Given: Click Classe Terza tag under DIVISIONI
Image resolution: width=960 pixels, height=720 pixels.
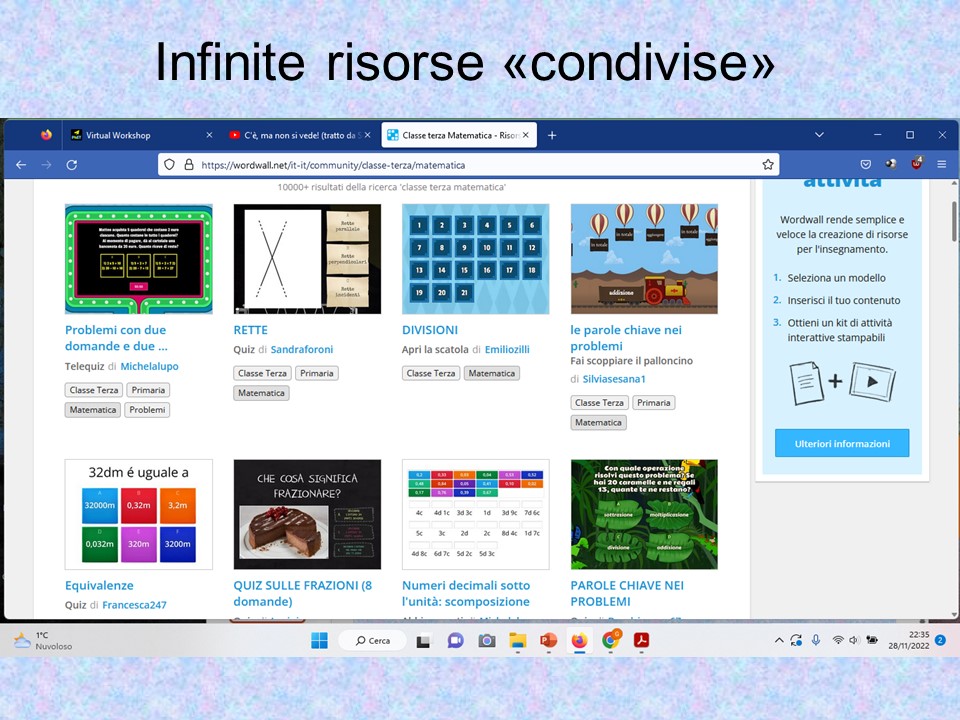Looking at the screenshot, I should coord(430,373).
